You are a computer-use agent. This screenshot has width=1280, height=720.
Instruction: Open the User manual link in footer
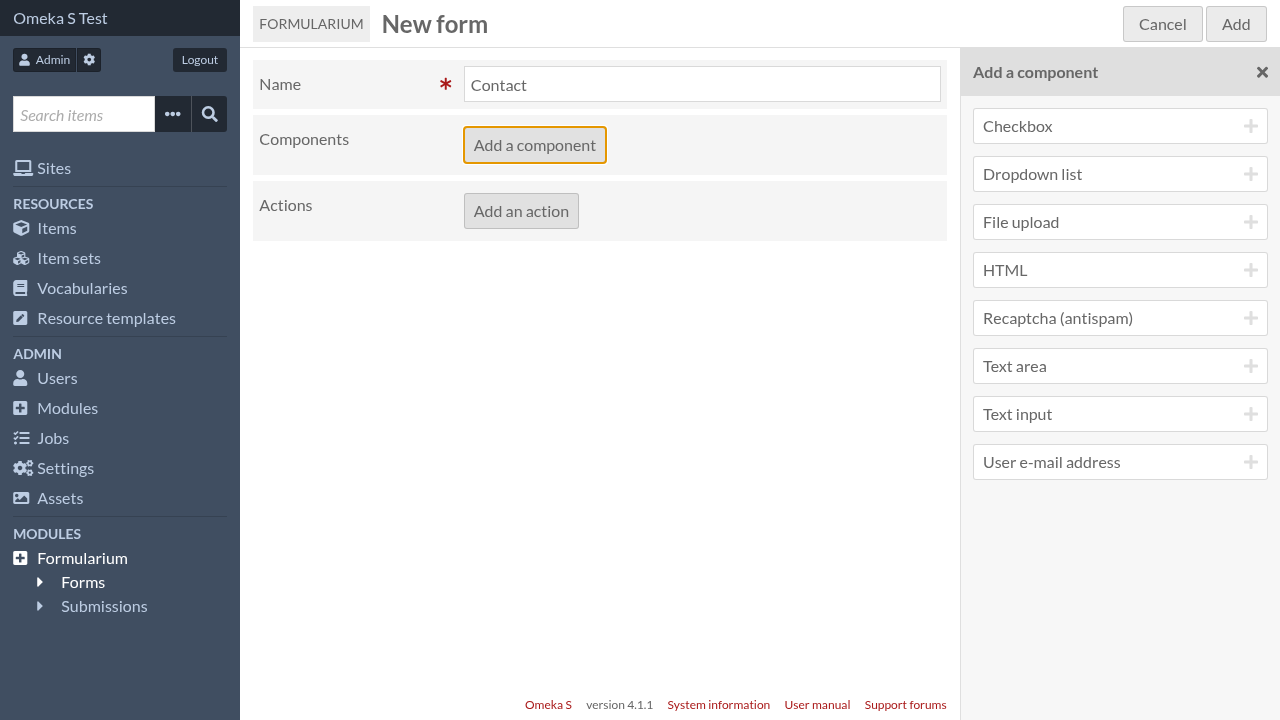(817, 704)
